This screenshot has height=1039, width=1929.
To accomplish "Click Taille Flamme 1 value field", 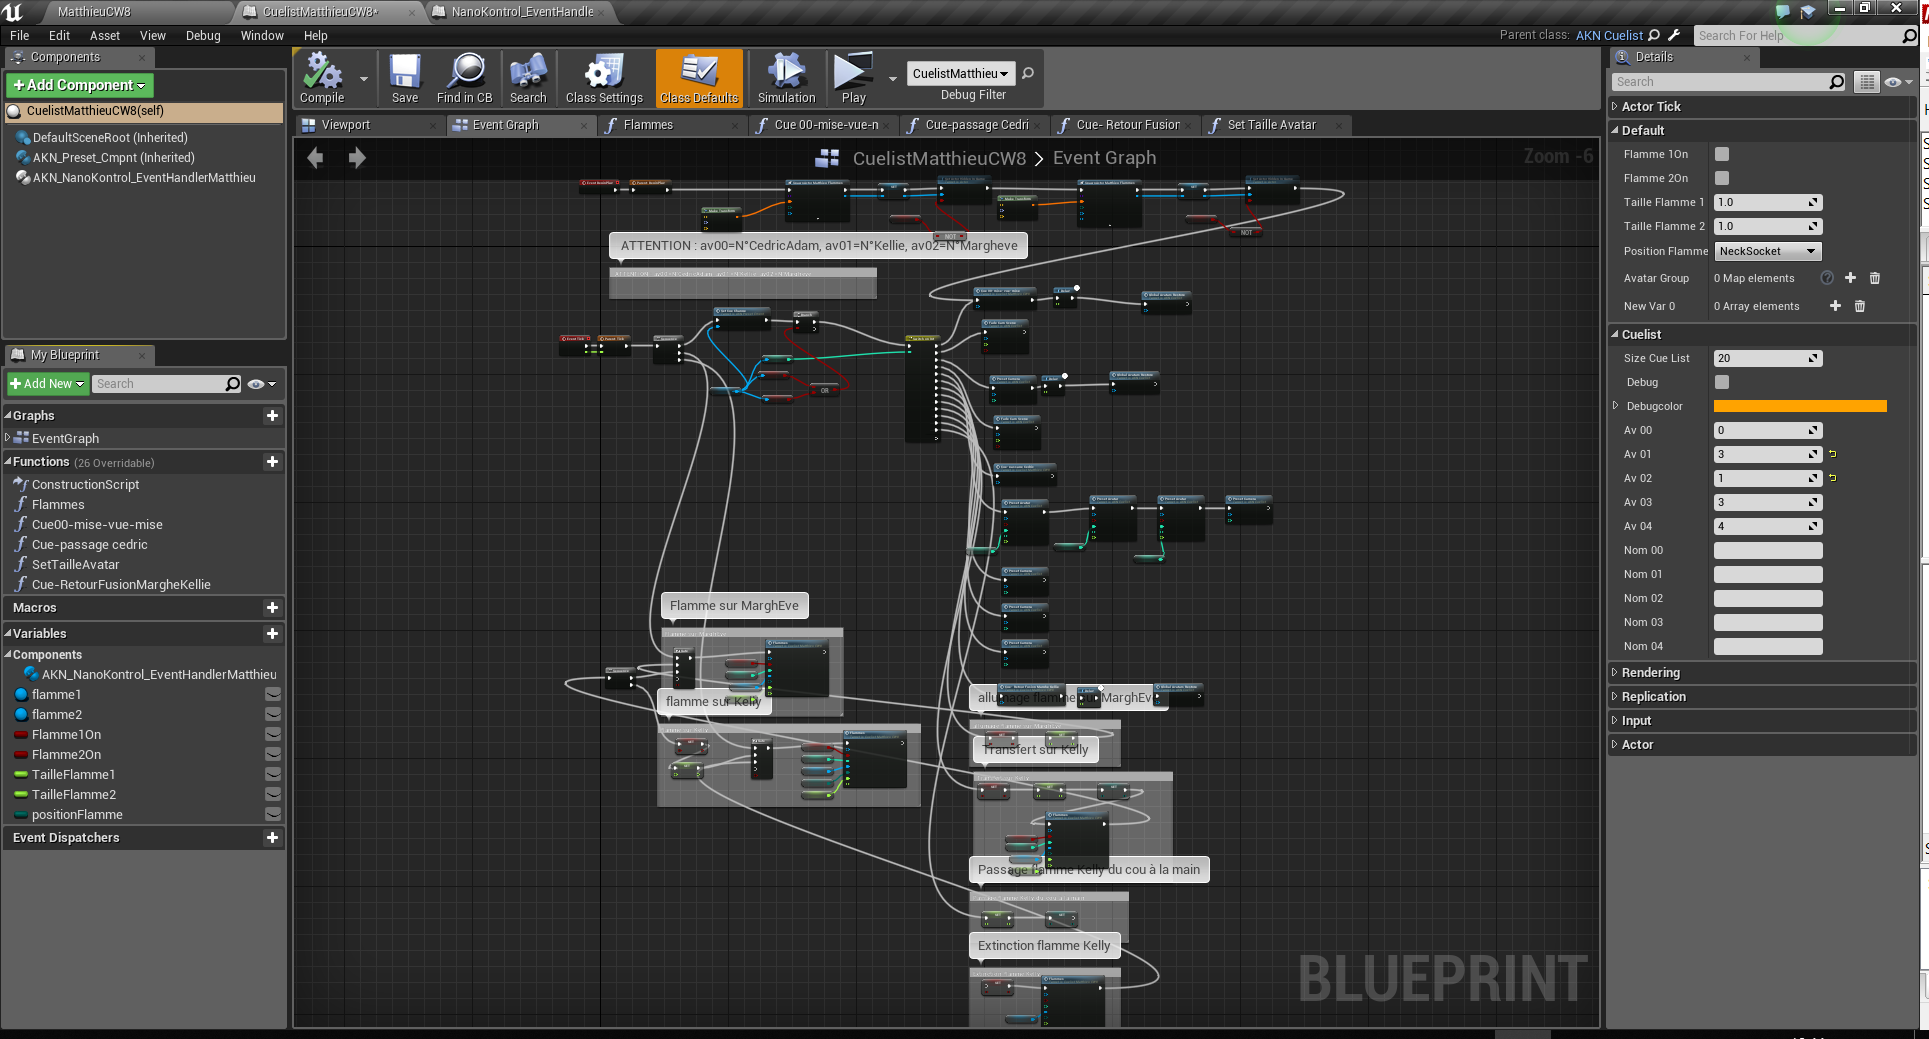I will pos(1768,202).
